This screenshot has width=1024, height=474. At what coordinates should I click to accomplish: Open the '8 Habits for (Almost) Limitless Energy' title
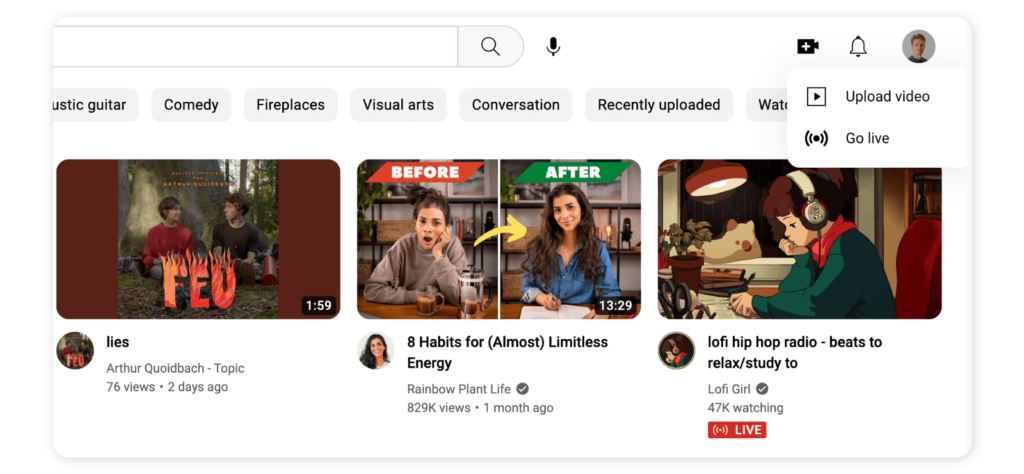click(507, 353)
